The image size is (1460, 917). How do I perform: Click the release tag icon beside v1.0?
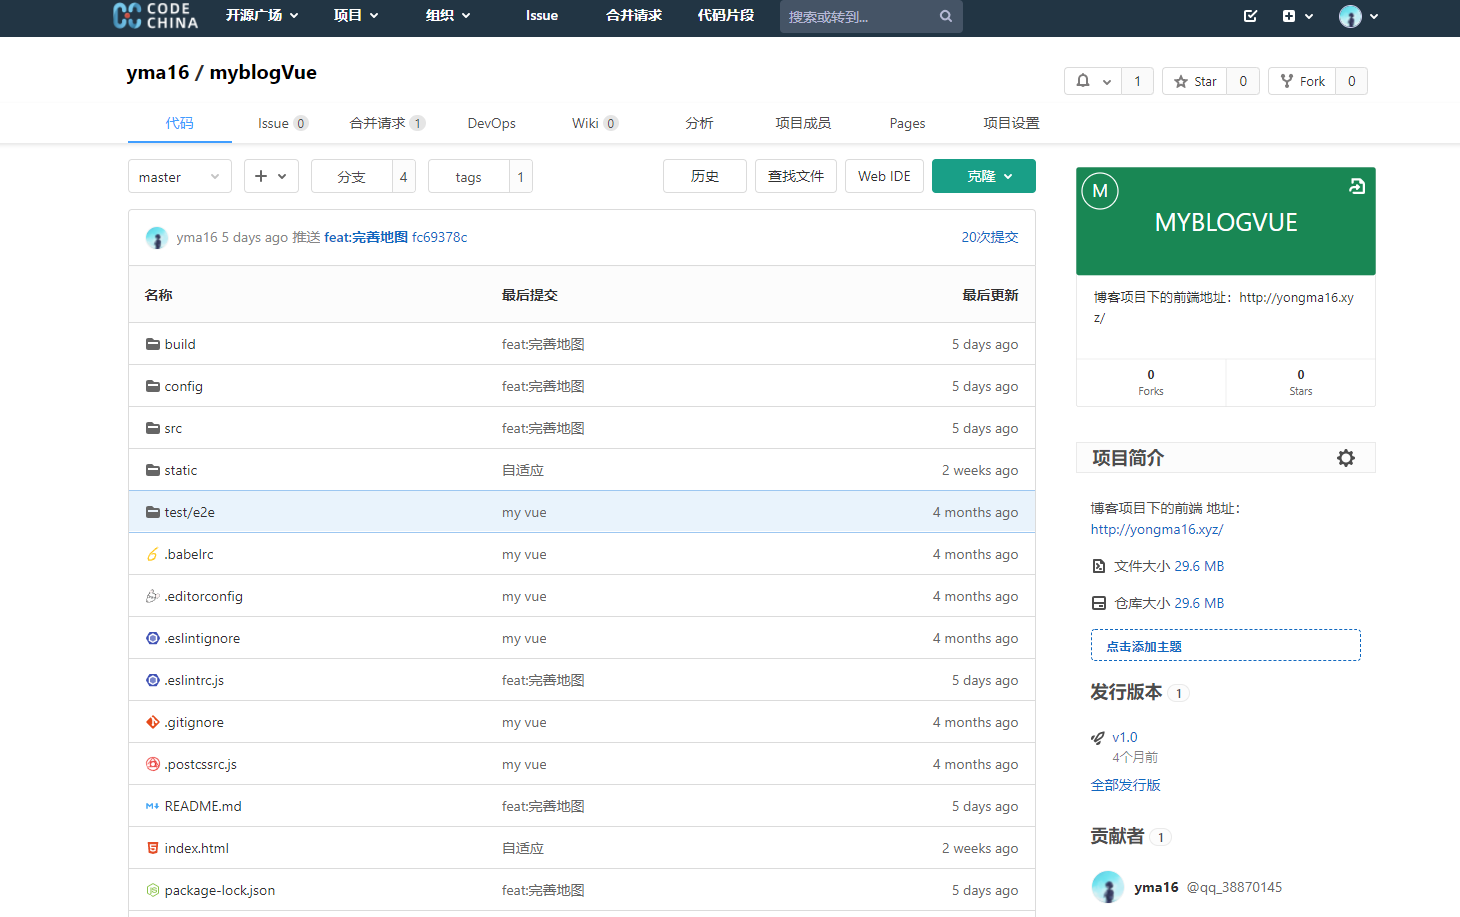[x=1098, y=736]
